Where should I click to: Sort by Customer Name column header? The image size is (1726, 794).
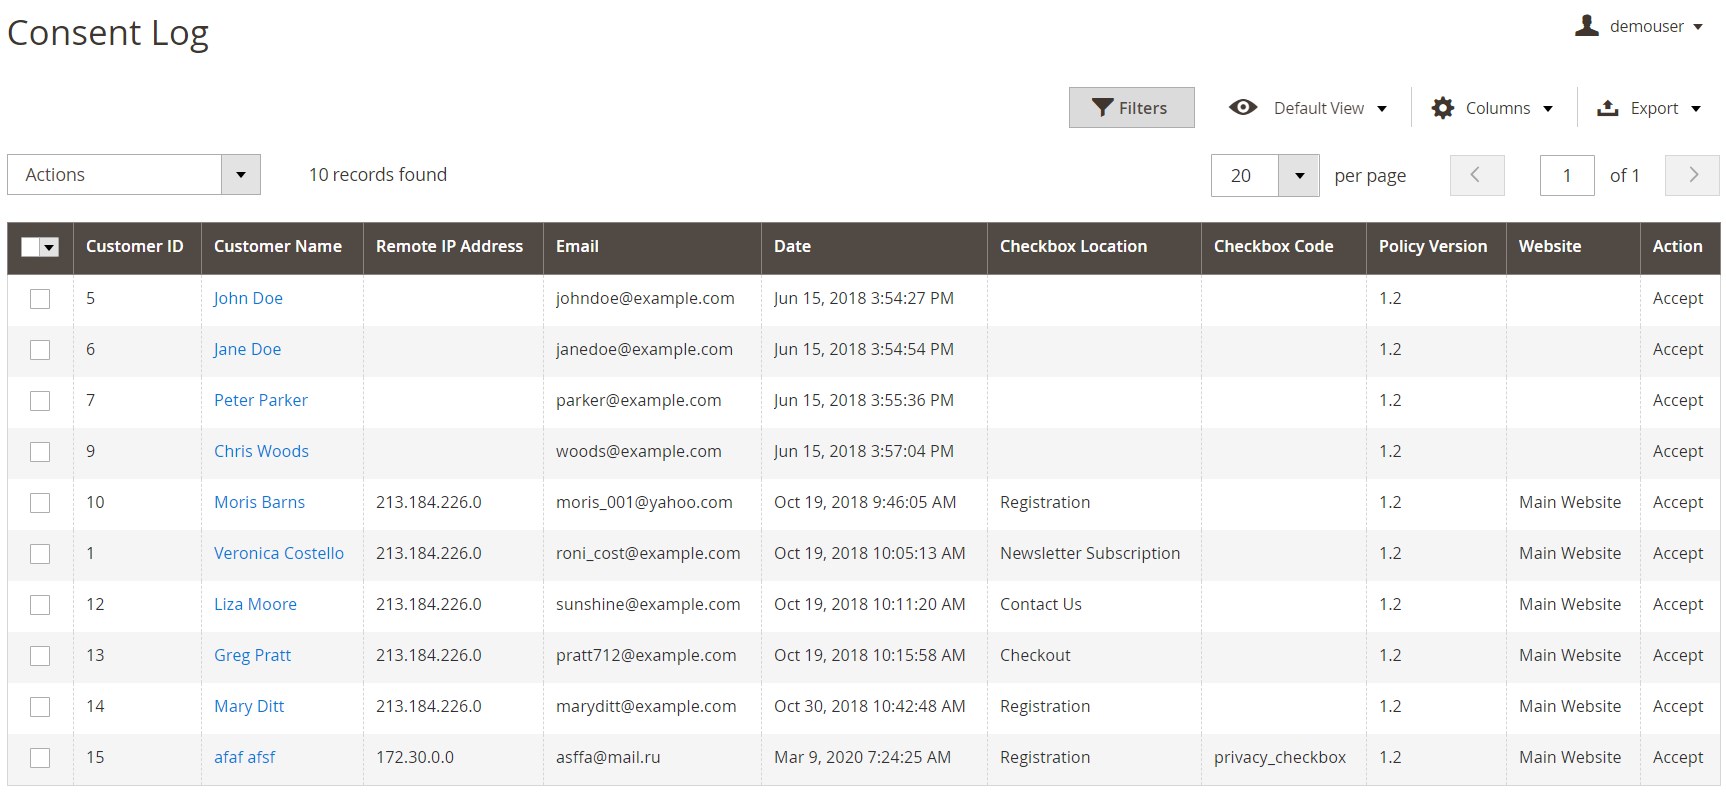pos(282,247)
